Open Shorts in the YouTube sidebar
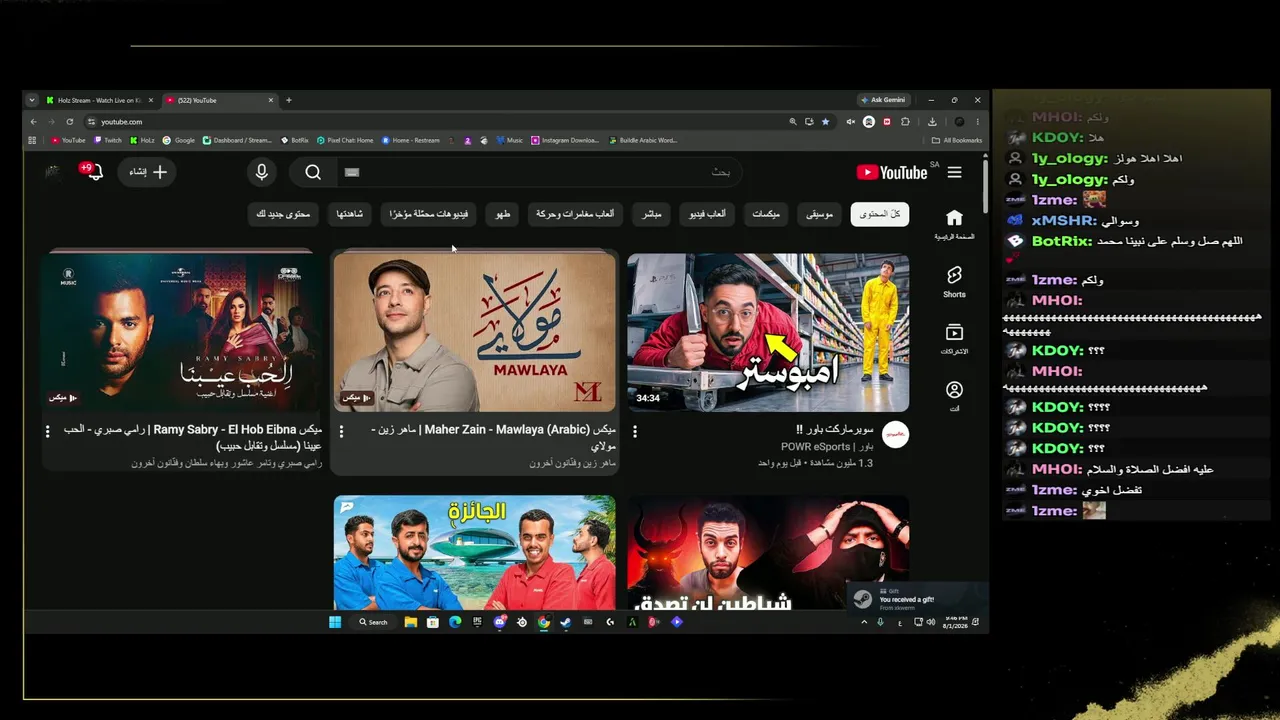Screen dimensions: 1280x720 [954, 281]
